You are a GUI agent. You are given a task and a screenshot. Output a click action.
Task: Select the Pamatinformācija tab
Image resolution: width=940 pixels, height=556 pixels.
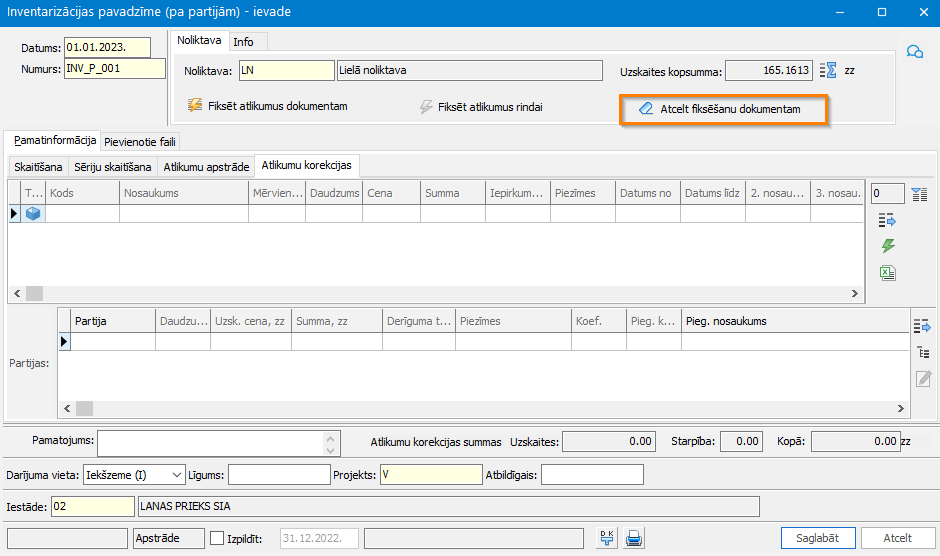tap(55, 140)
